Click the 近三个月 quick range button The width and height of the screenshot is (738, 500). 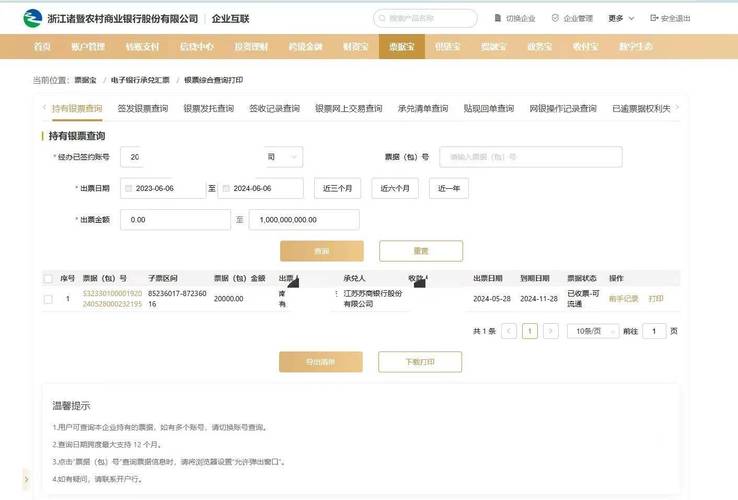tap(337, 188)
